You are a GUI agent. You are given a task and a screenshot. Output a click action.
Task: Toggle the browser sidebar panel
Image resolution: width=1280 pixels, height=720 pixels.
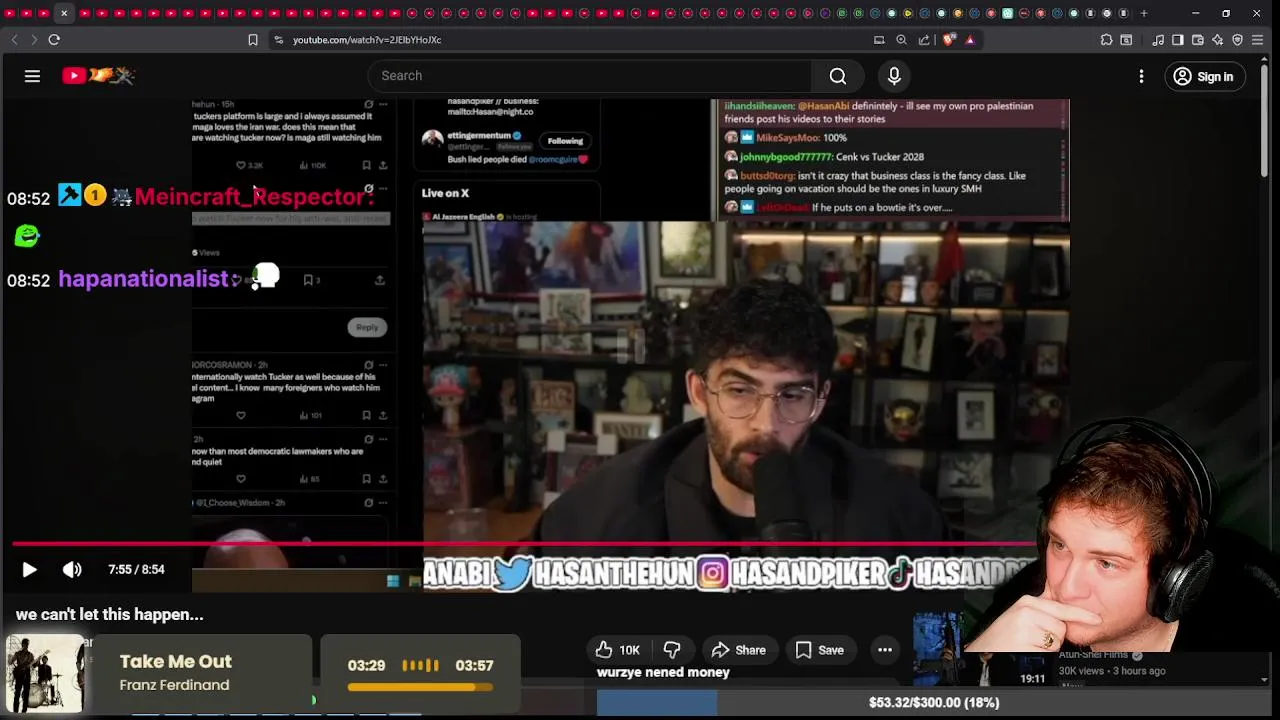1178,40
